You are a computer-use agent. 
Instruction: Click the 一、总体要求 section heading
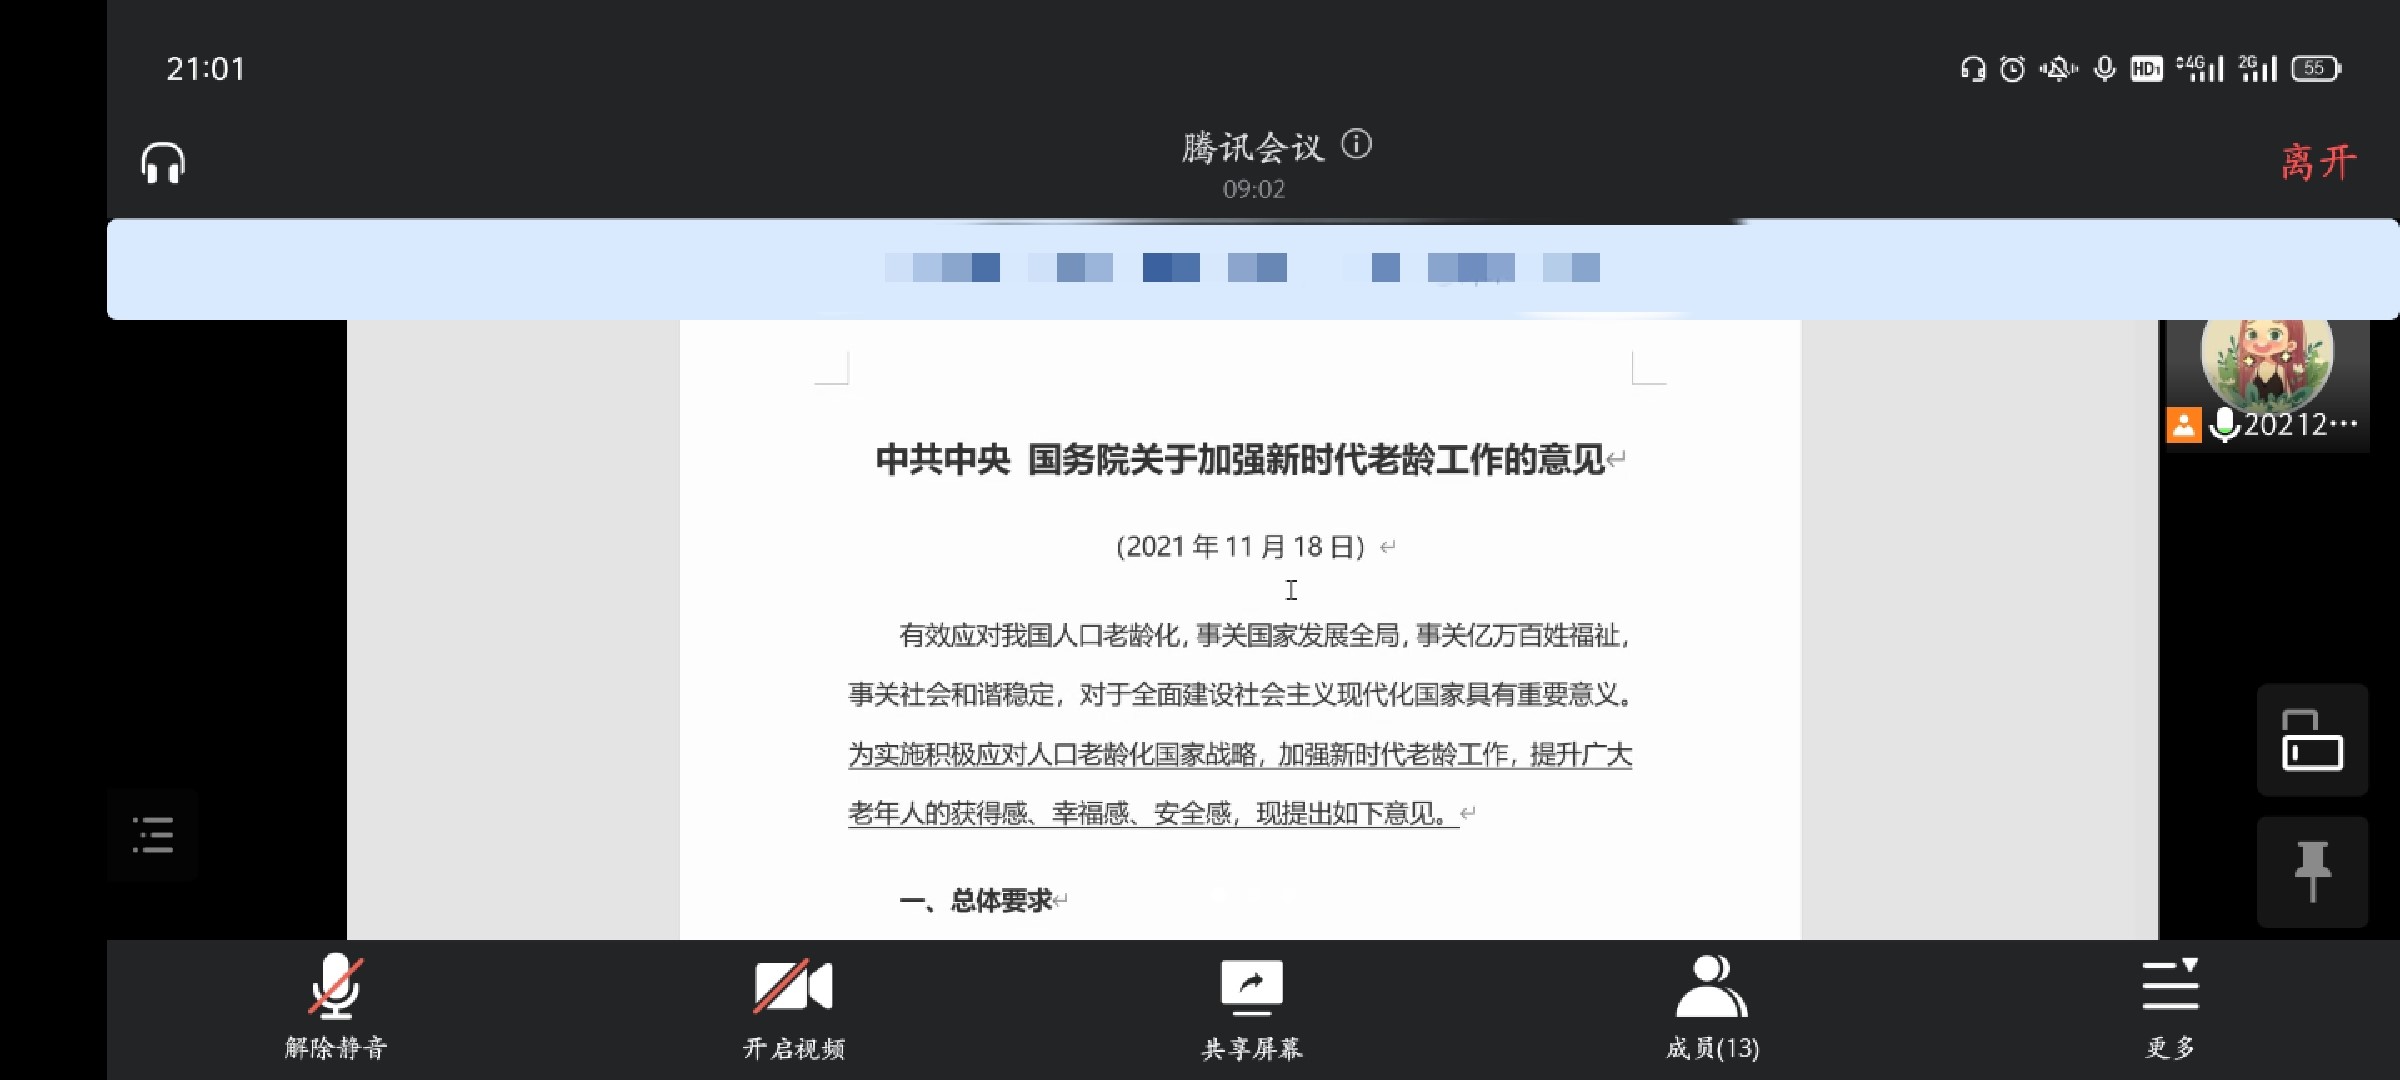[976, 901]
